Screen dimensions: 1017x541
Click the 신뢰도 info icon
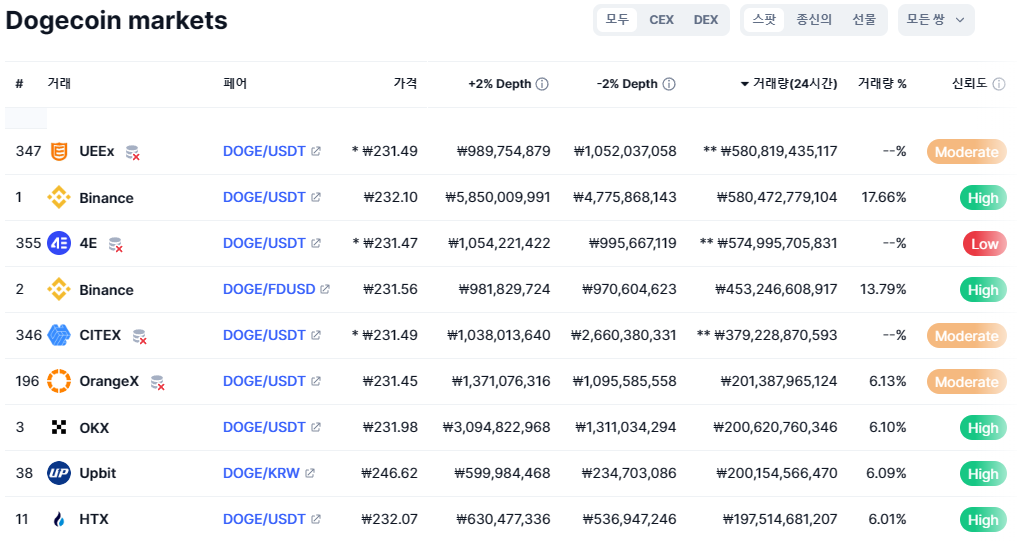[x=999, y=84]
